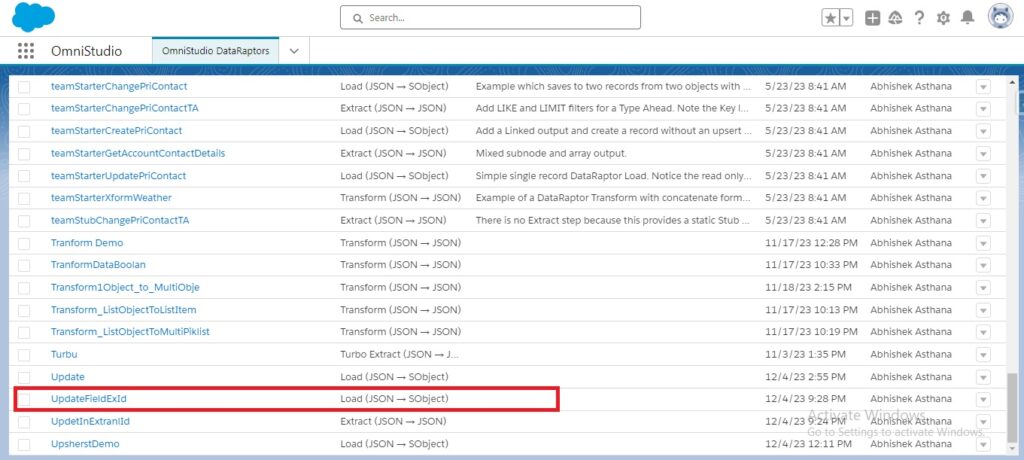Open row actions dropdown for teamStarterChangePriContact
The height and width of the screenshot is (460, 1024).
pyautogui.click(x=984, y=87)
